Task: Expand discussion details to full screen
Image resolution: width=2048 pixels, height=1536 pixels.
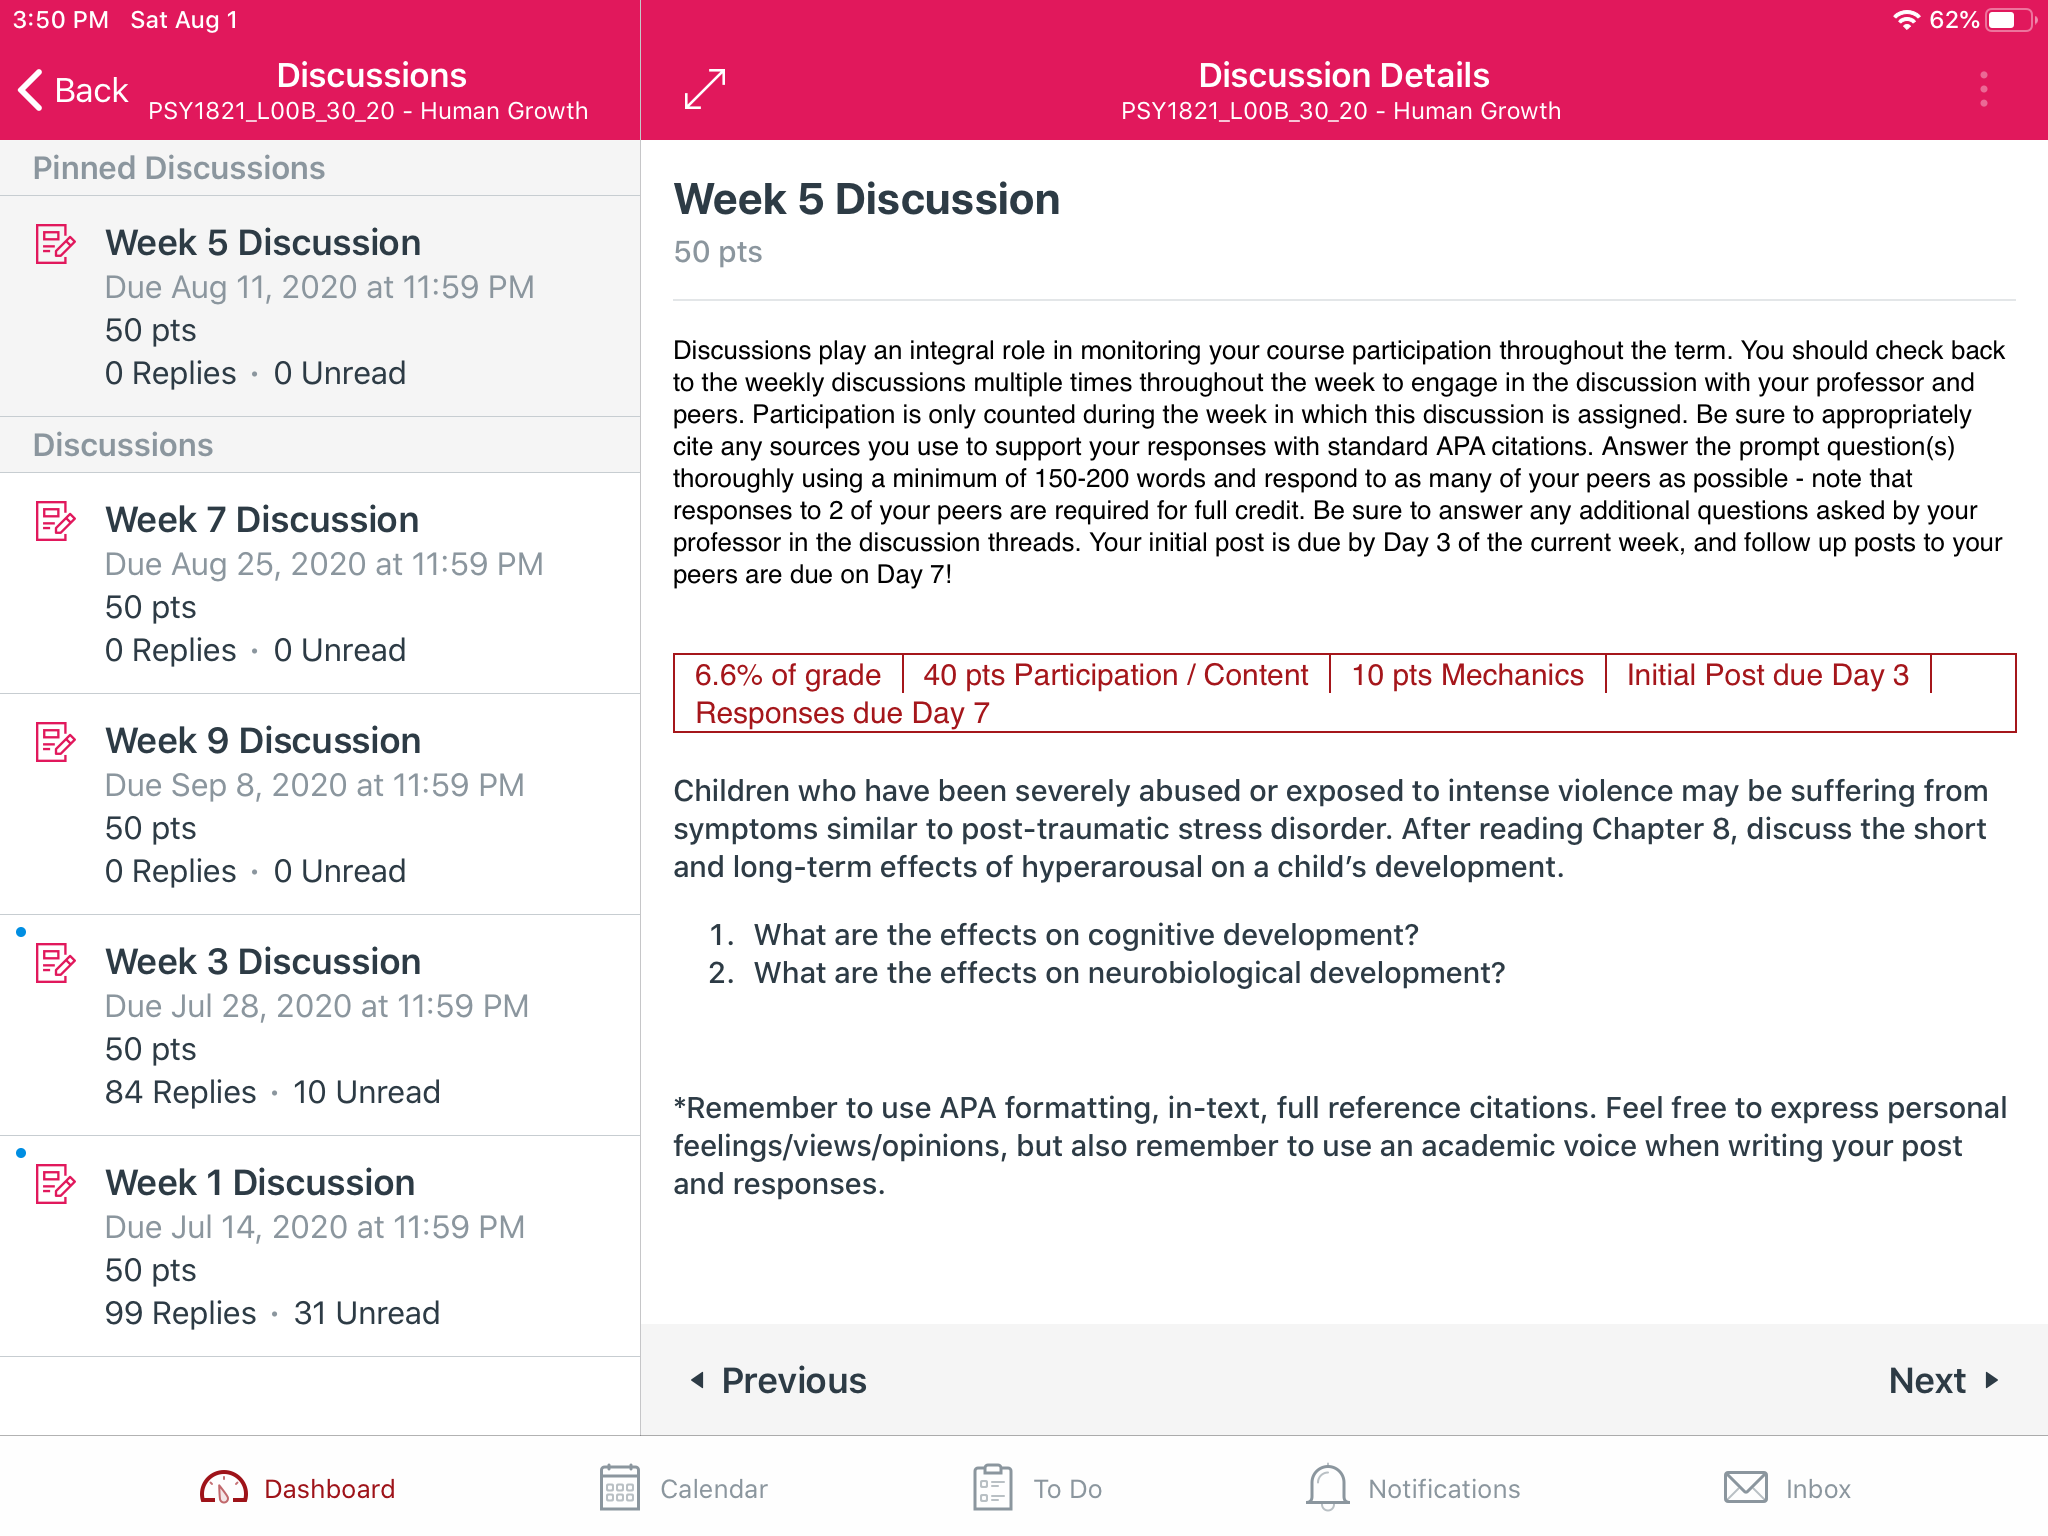Action: point(705,89)
